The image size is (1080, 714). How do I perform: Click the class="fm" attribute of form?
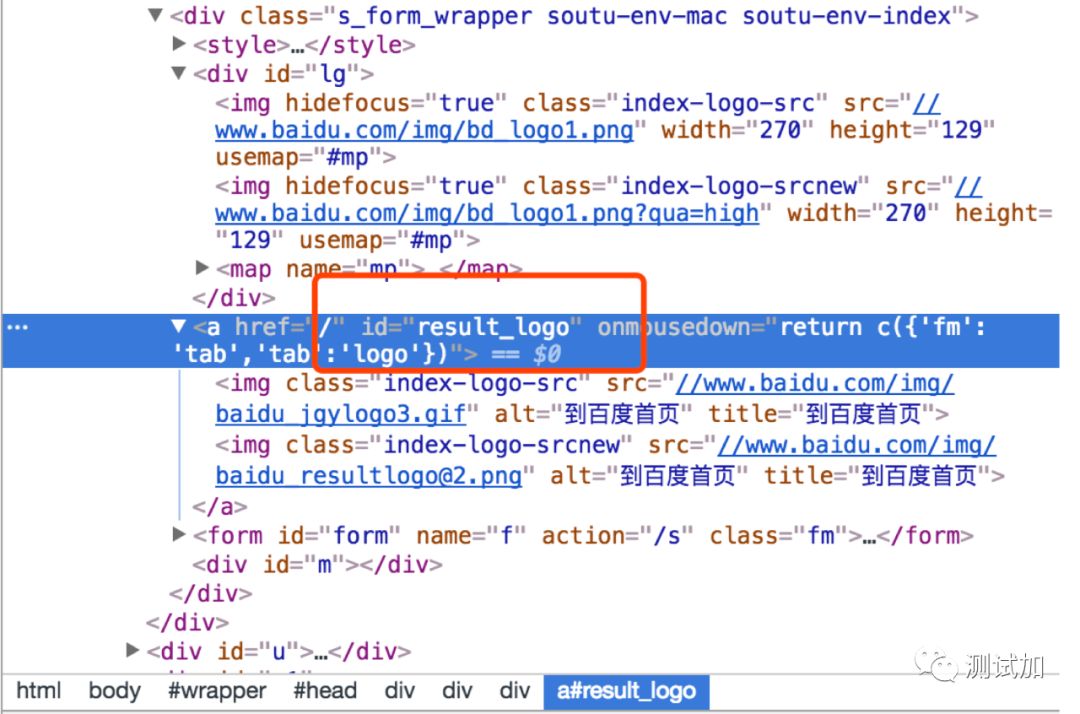point(778,535)
